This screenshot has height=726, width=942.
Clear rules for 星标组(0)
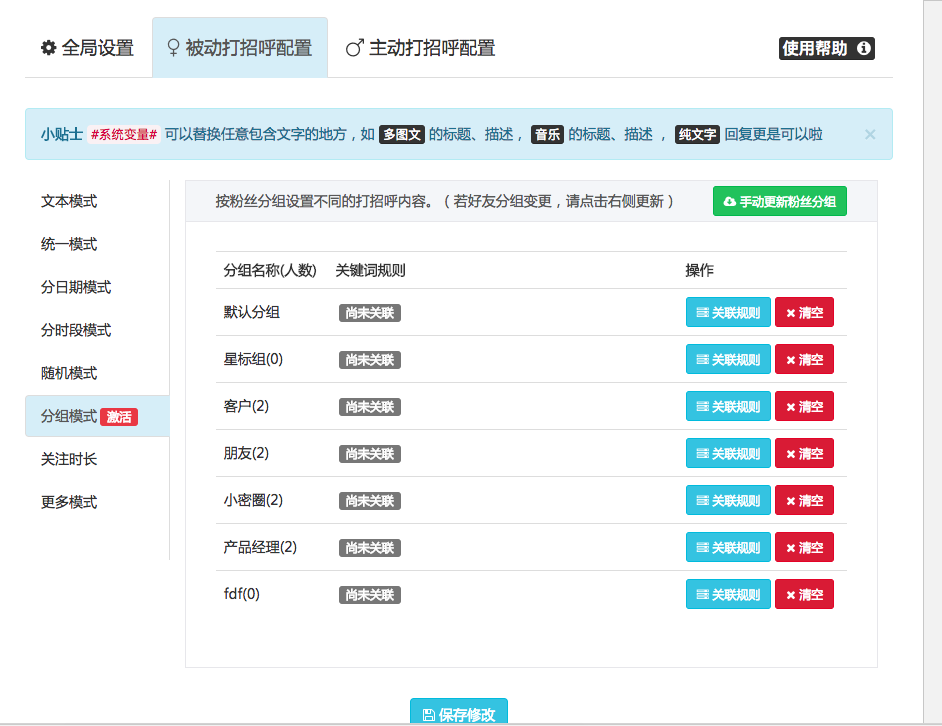(804, 359)
